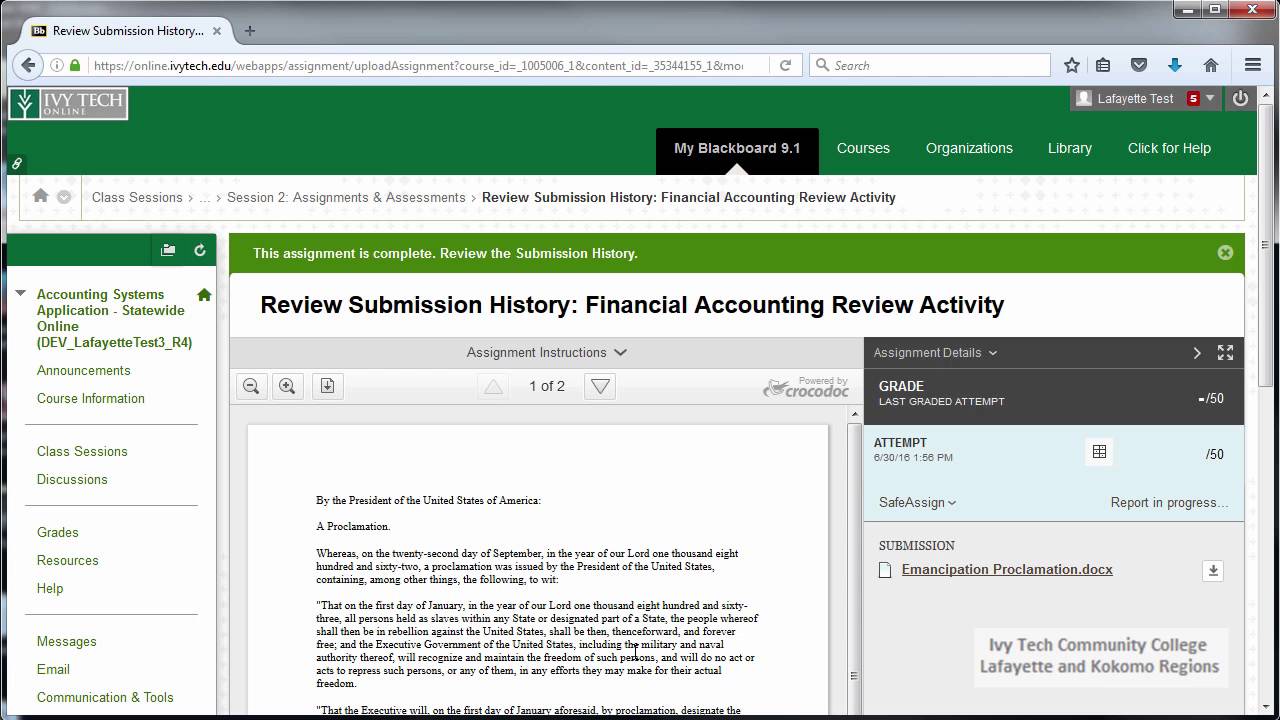Image resolution: width=1280 pixels, height=720 pixels.
Task: Open the rubric grid icon in Attempt
Action: 1099,452
